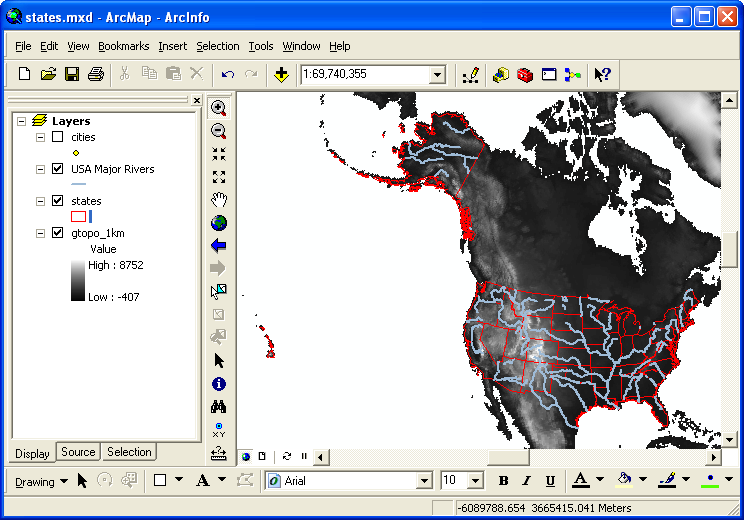
Task: Switch to the Source tab
Action: tap(78, 452)
